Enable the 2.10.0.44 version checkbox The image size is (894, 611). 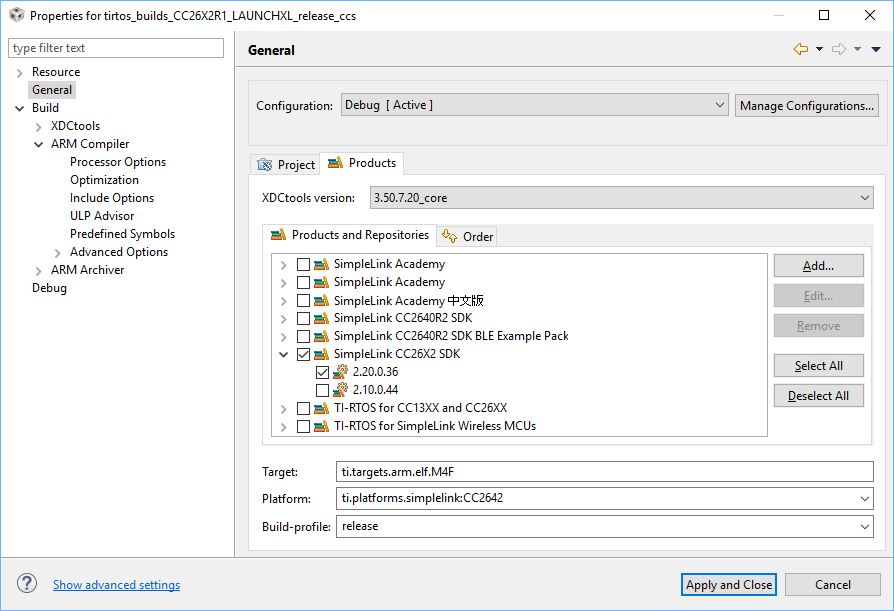(322, 390)
